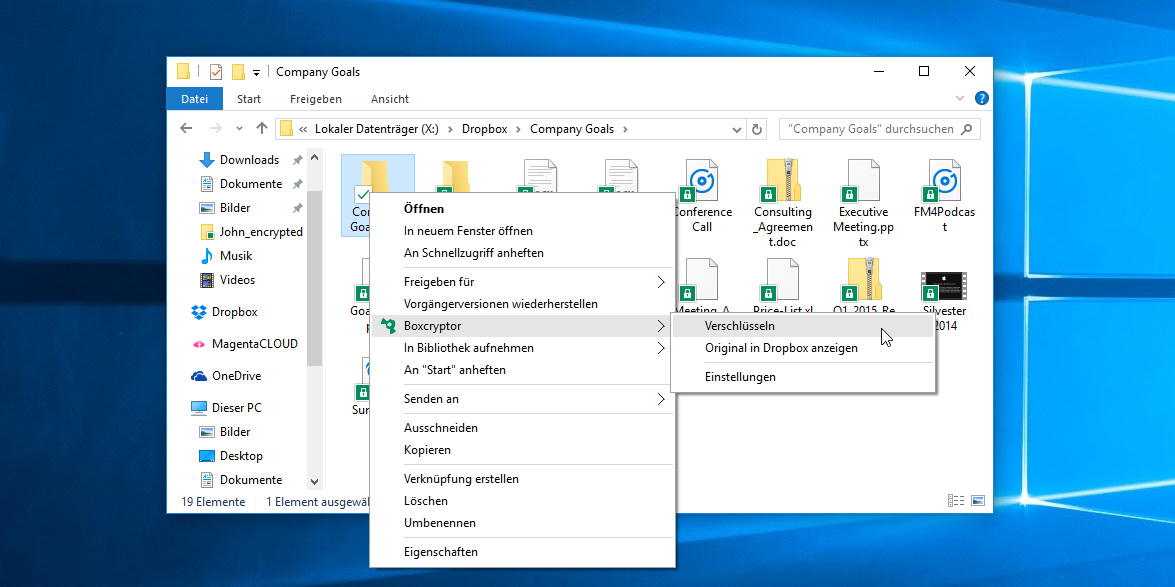
Task: Switch to the Ansicht ribbon tab
Action: click(390, 99)
